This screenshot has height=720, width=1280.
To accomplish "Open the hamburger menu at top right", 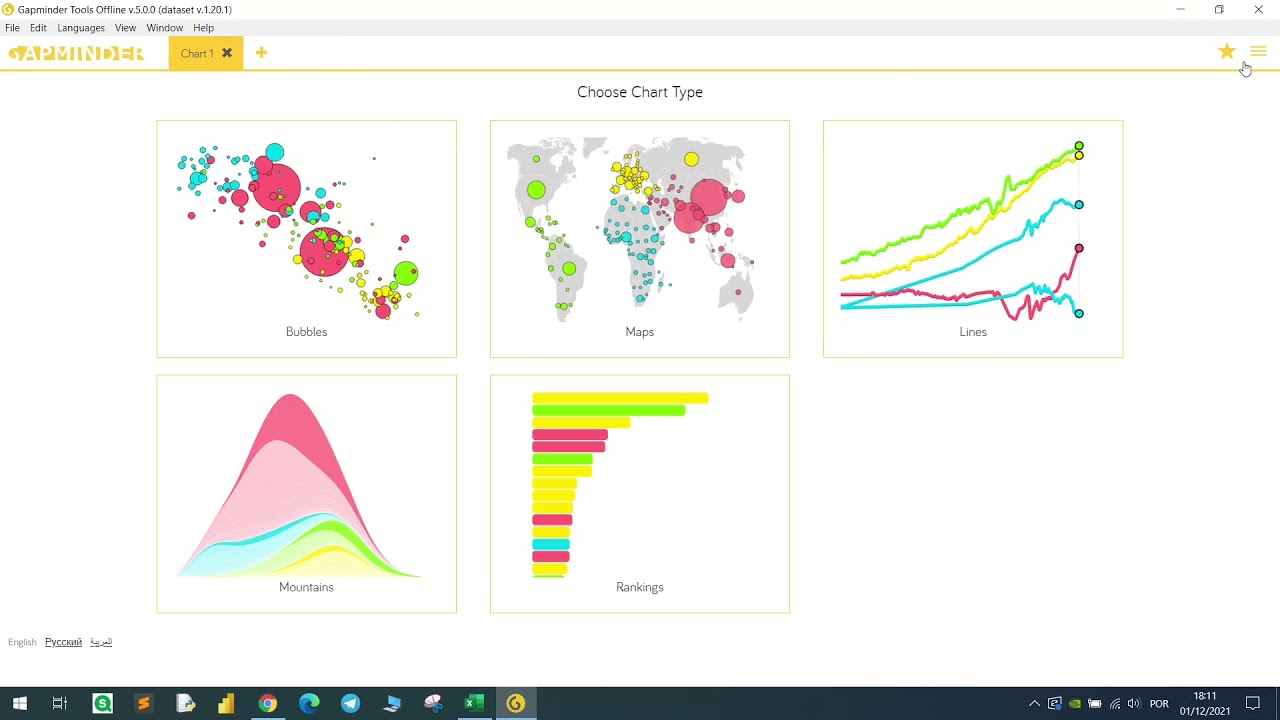I will click(1258, 52).
